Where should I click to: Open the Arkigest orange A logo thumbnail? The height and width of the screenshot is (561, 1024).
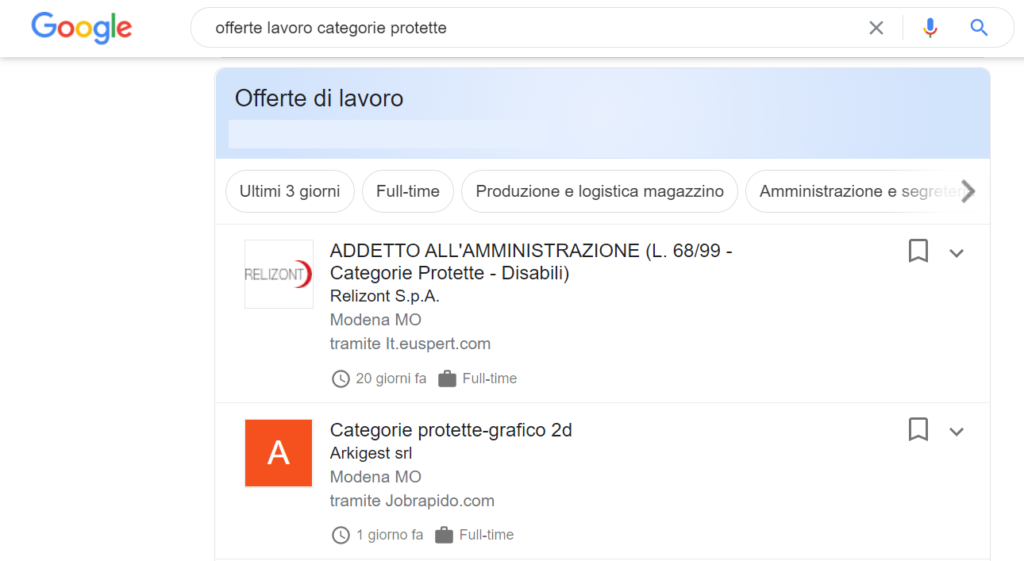point(279,453)
